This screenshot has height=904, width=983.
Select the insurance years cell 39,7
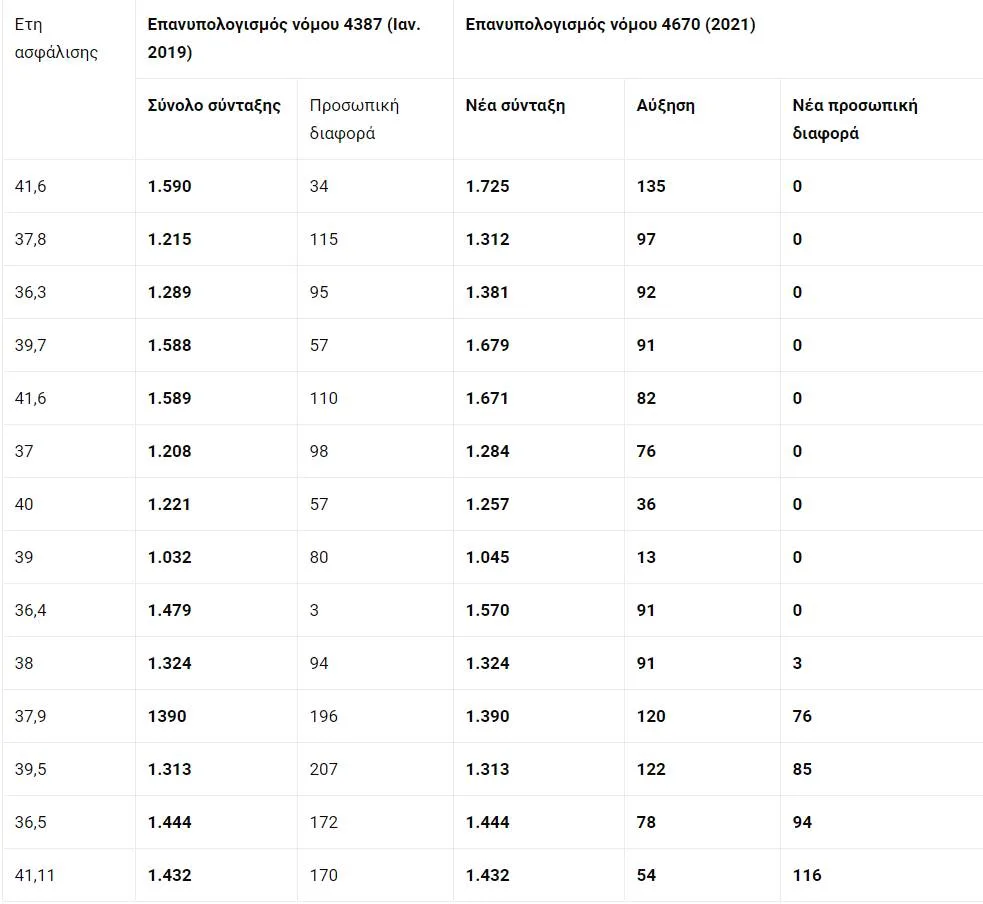point(31,345)
